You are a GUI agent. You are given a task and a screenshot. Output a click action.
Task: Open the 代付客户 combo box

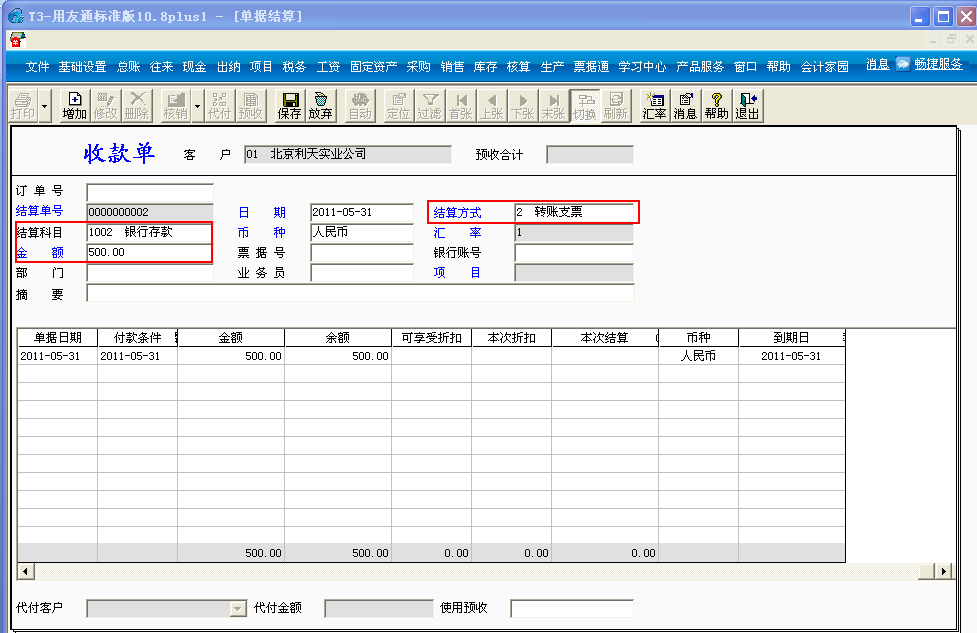[238, 609]
